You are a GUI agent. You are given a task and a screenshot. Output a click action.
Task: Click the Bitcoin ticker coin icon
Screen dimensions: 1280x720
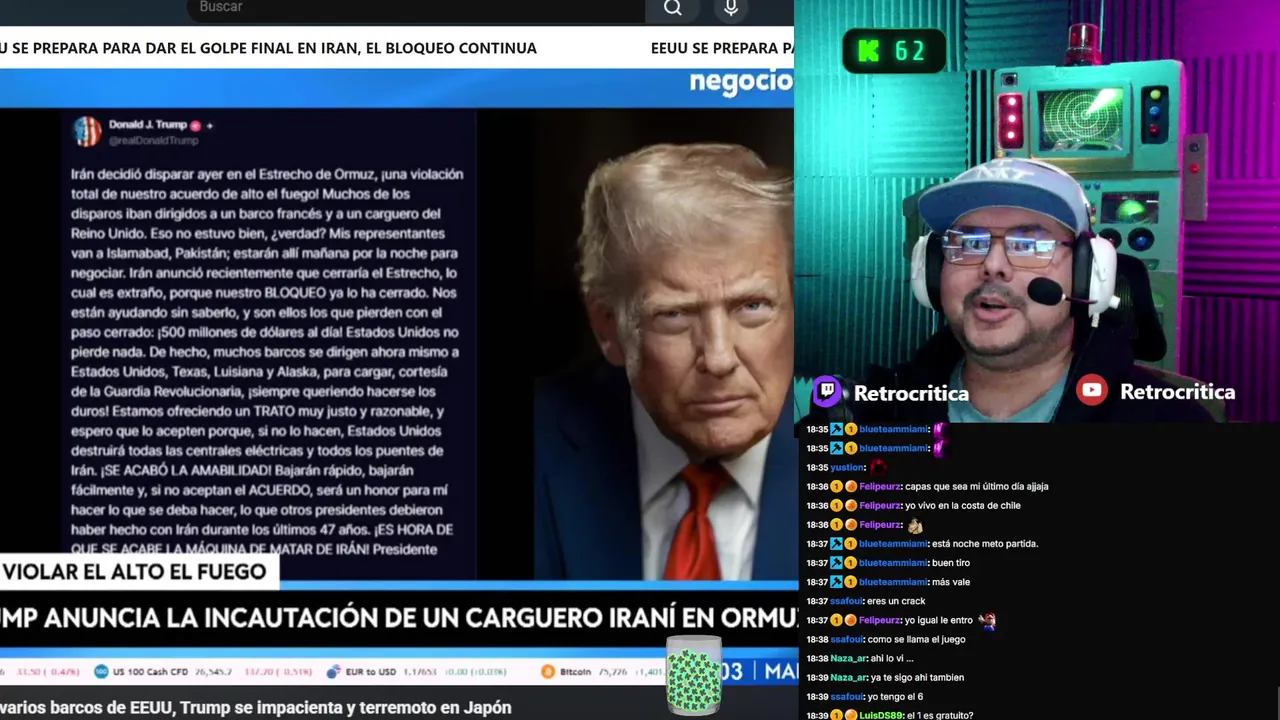(547, 671)
